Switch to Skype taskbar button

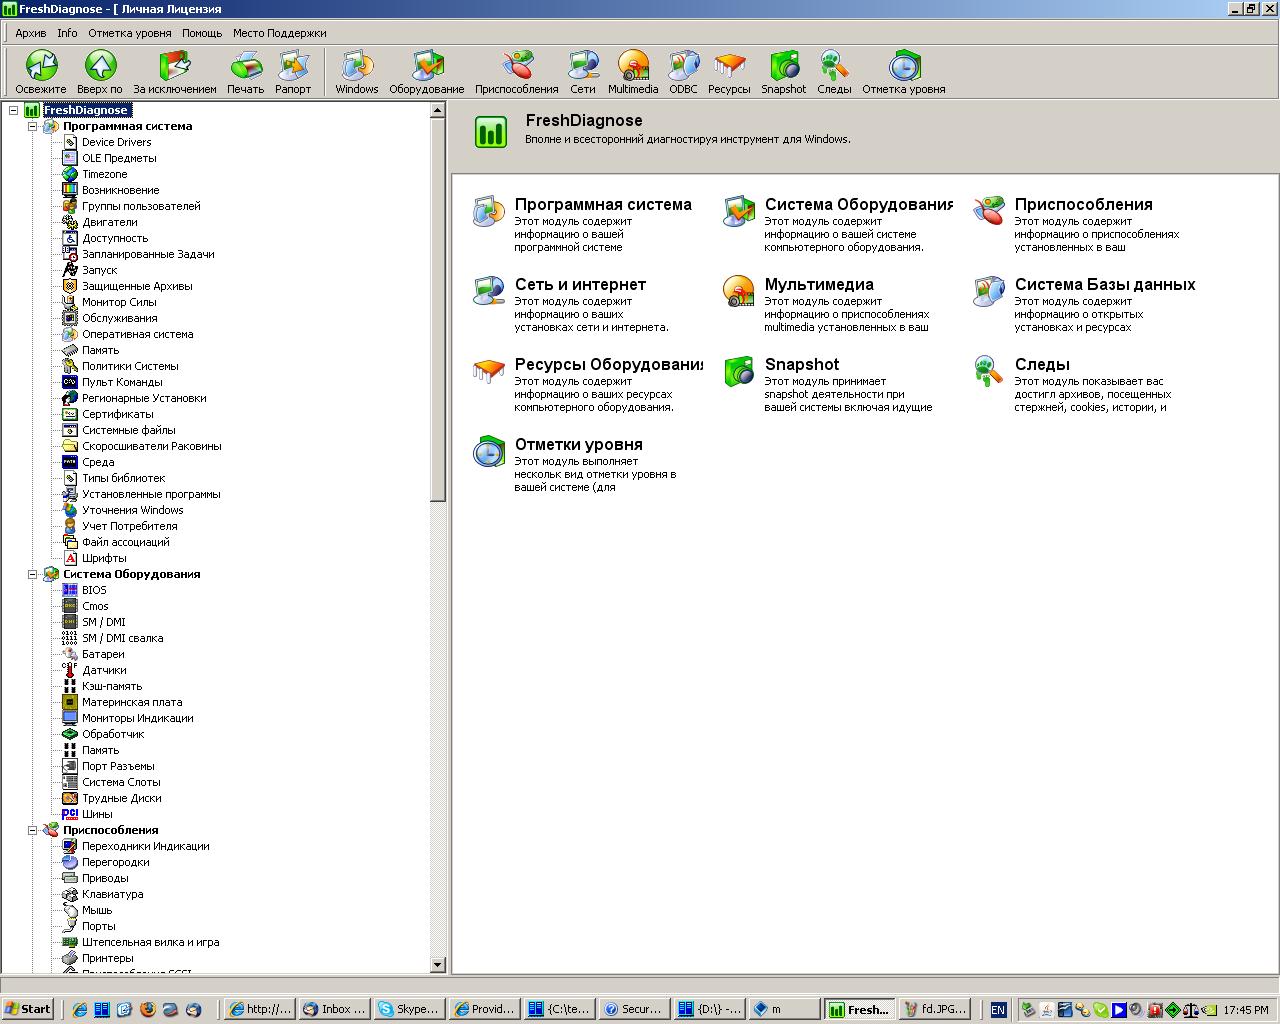(x=408, y=1009)
